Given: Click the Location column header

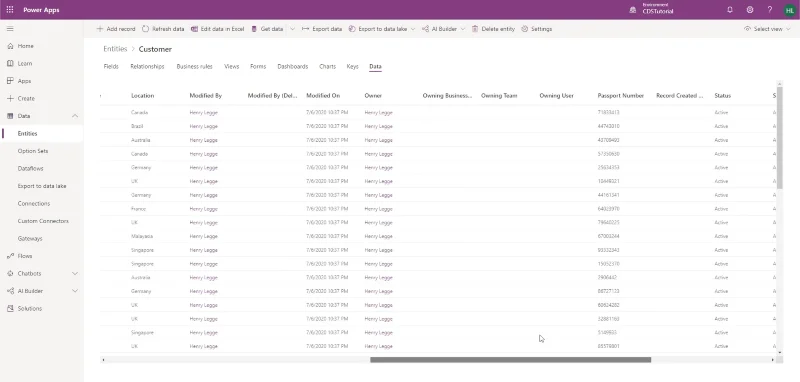Looking at the screenshot, I should pos(142,95).
